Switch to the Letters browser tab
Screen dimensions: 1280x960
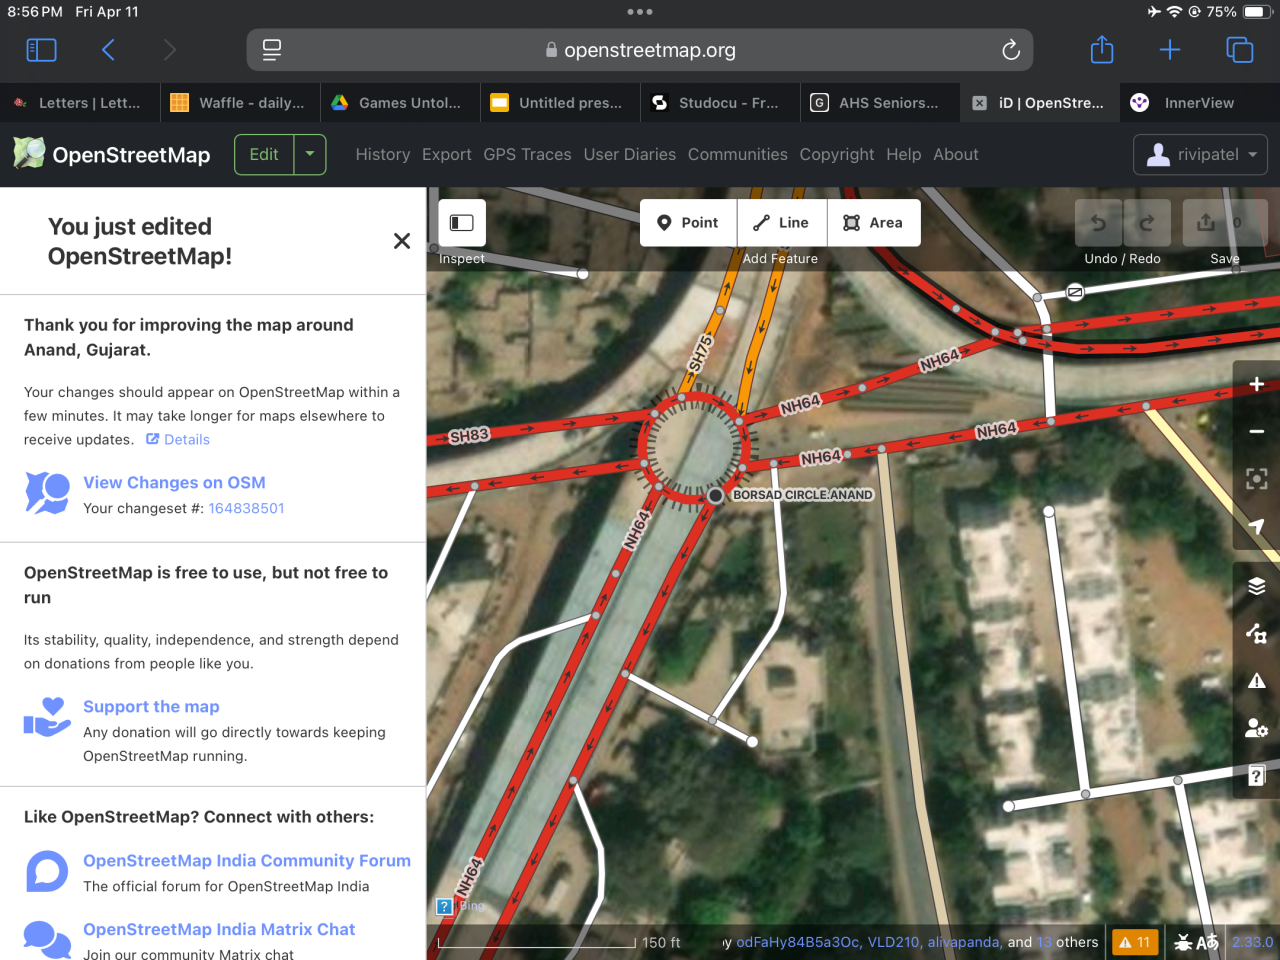[80, 103]
